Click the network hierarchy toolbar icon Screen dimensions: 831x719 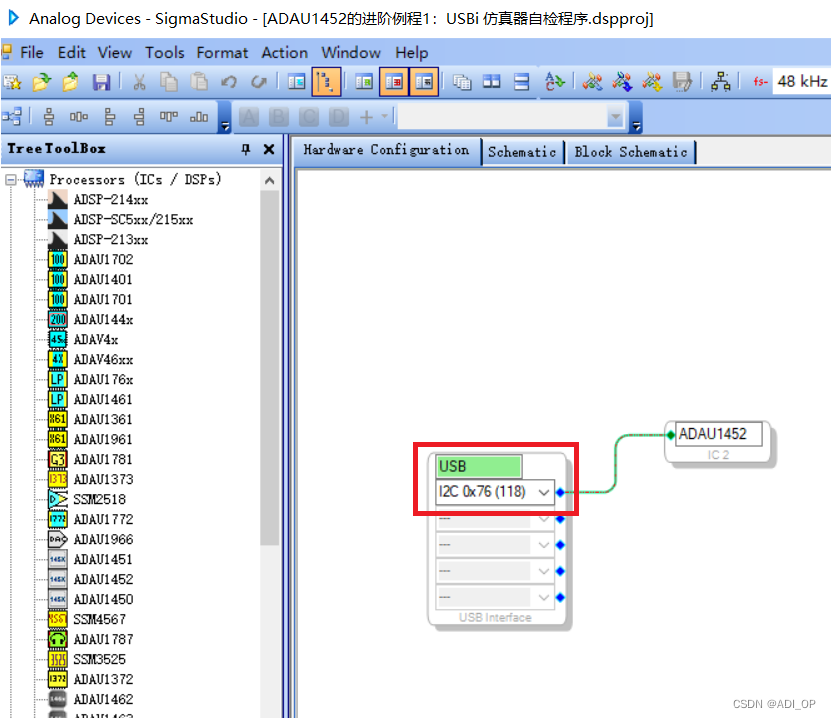pyautogui.click(x=720, y=82)
